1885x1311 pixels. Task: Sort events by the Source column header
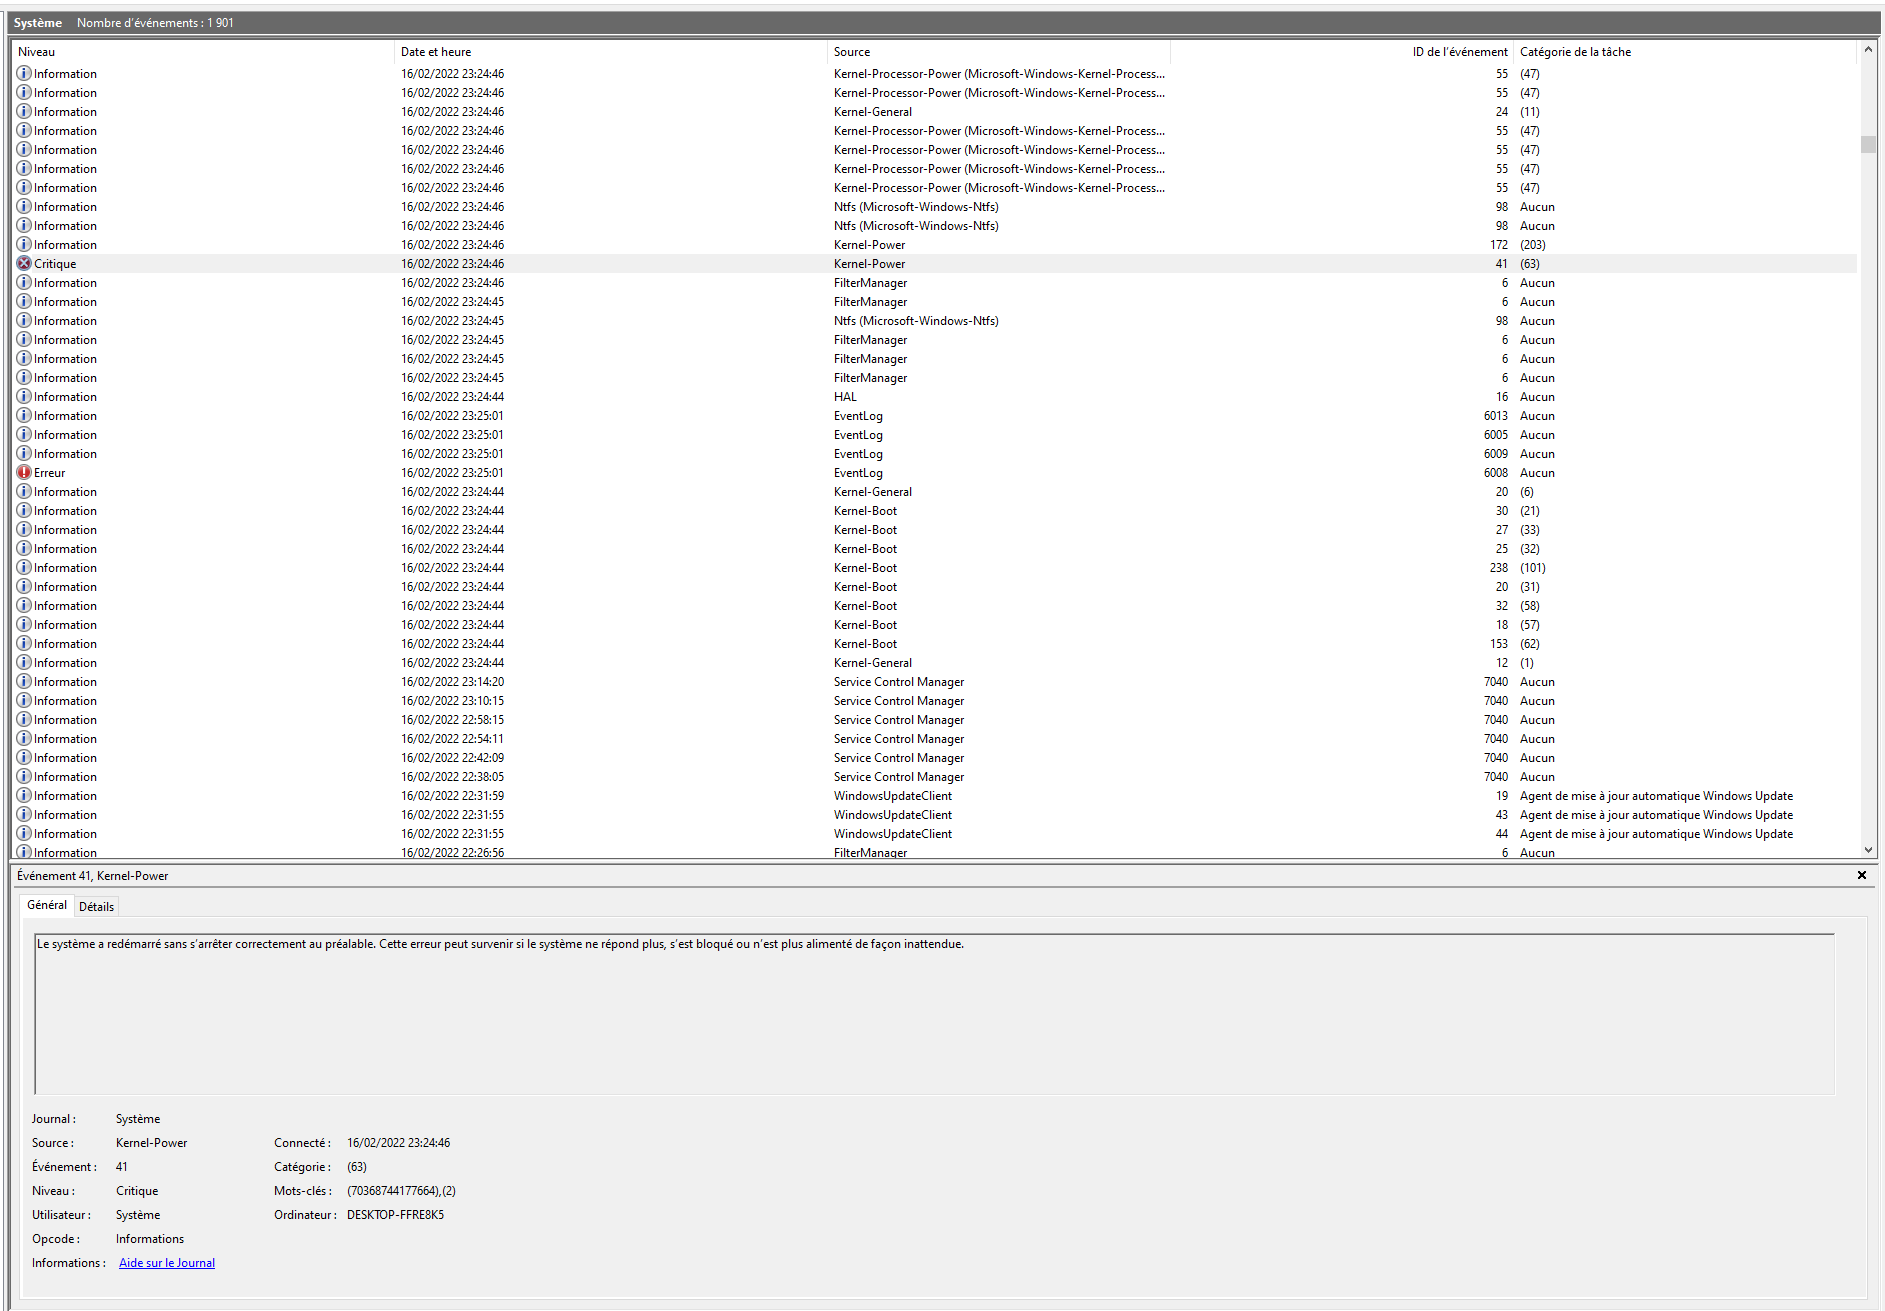click(852, 52)
